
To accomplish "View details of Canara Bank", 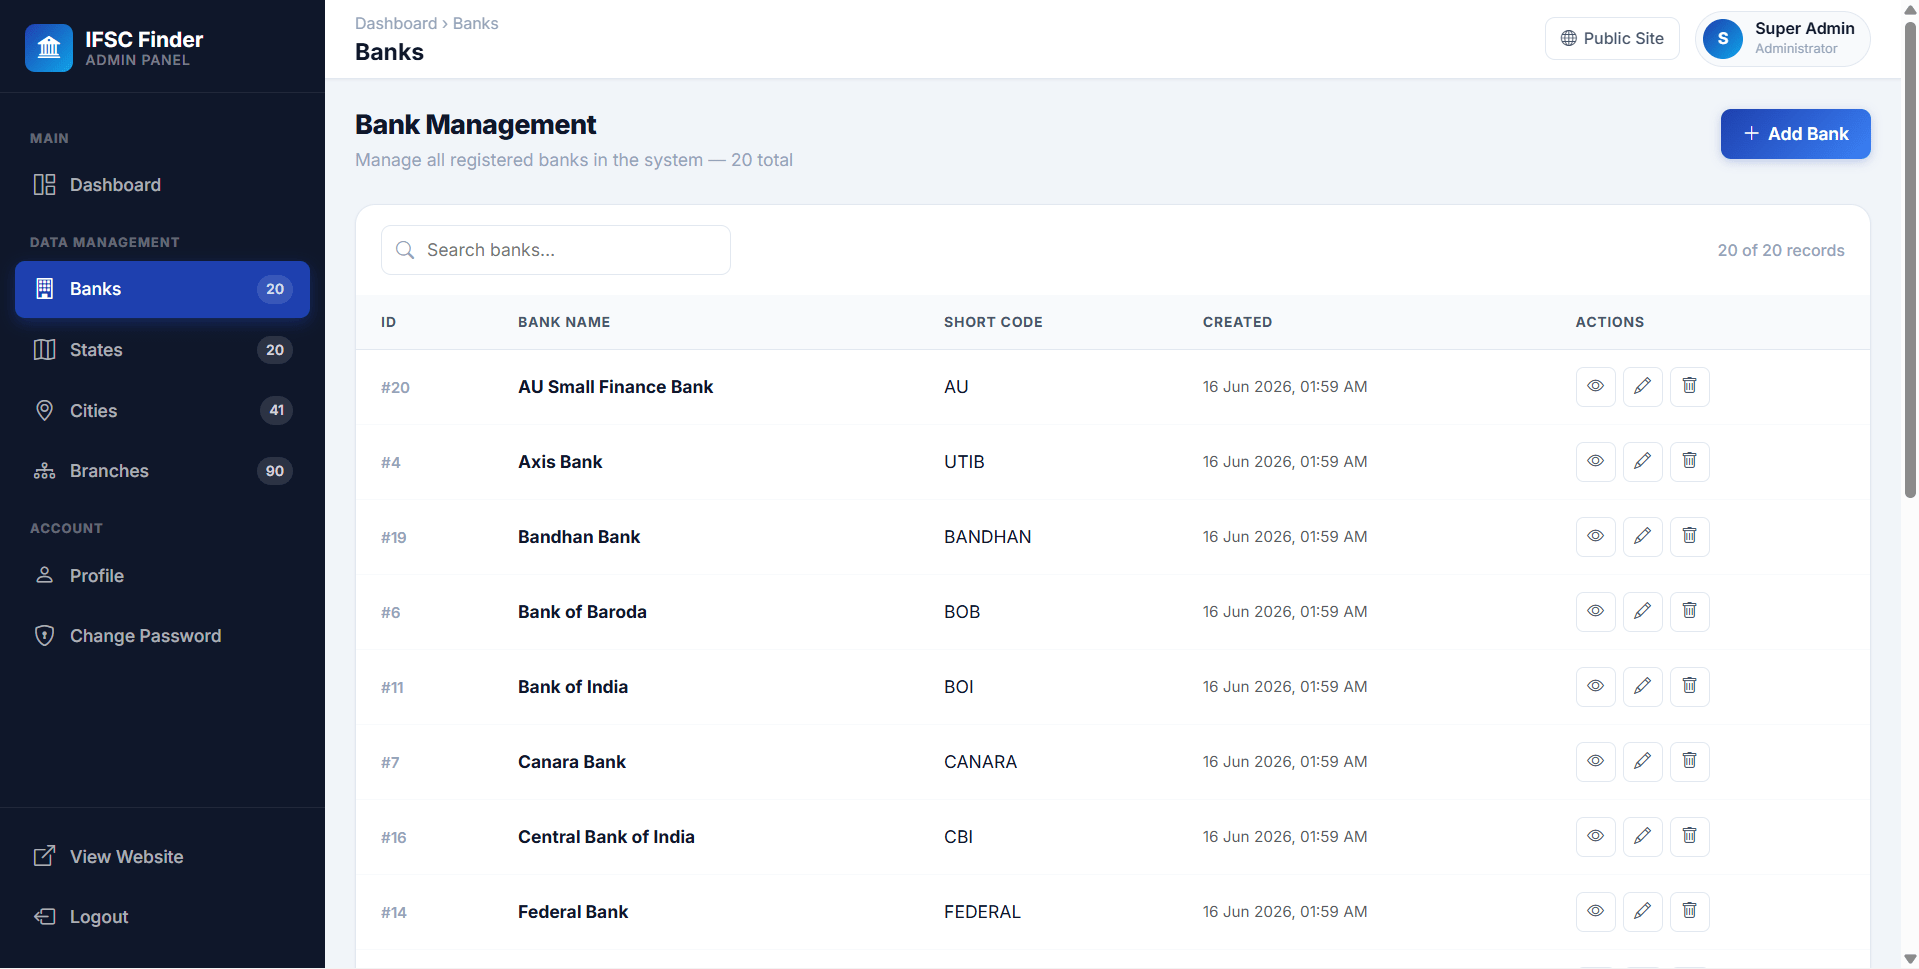I will [1595, 761].
